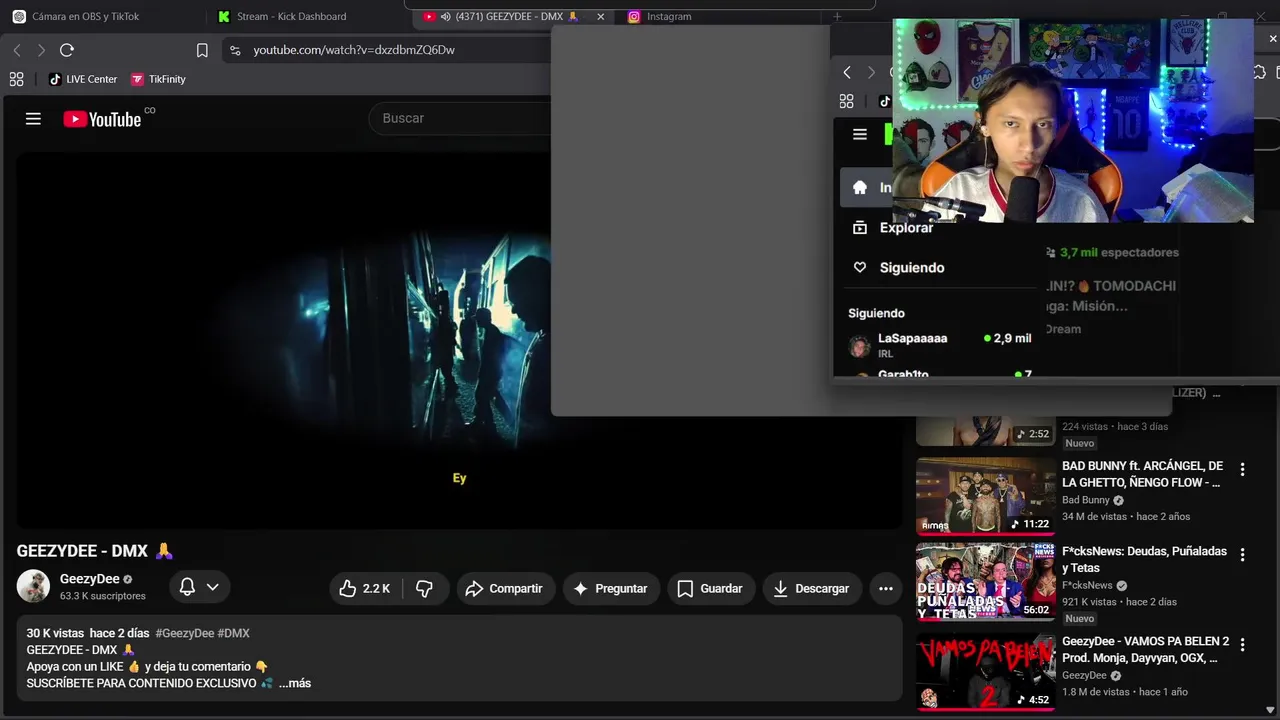
Task: Open options menu for VAMOS PA BELEN 2
Action: (1242, 645)
